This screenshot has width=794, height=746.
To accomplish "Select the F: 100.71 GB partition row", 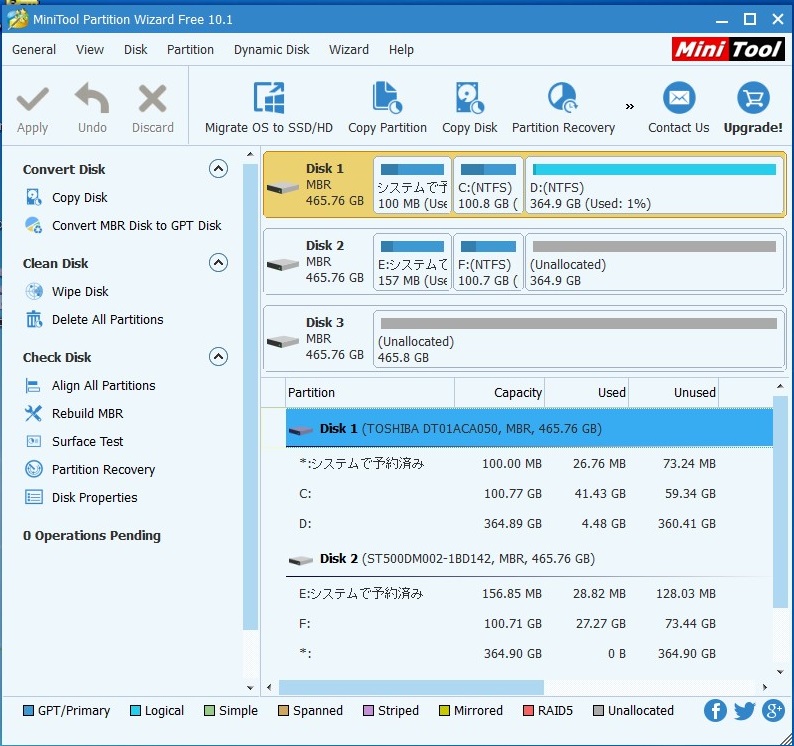I will [x=529, y=623].
